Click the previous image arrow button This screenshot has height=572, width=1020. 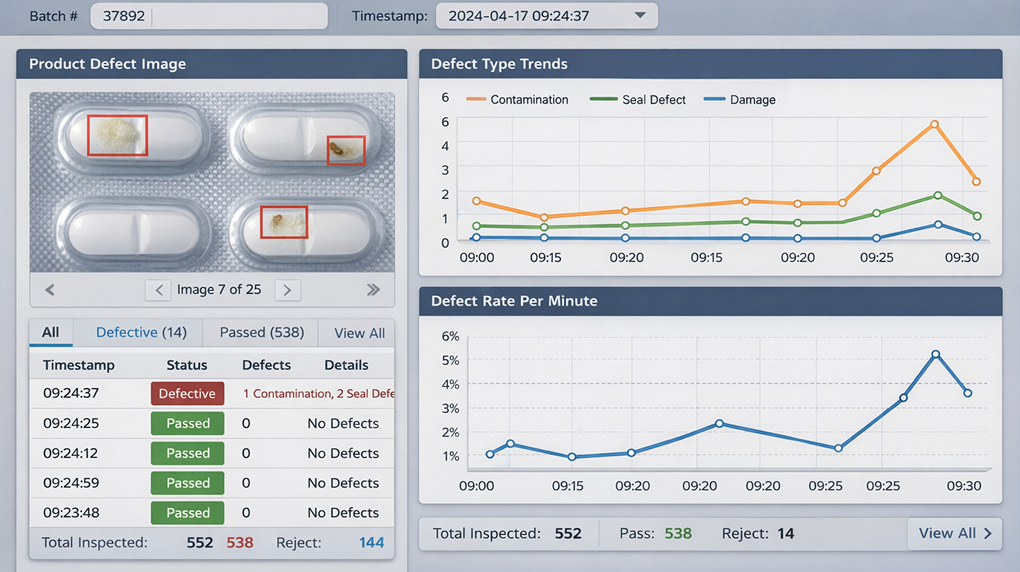click(x=158, y=290)
